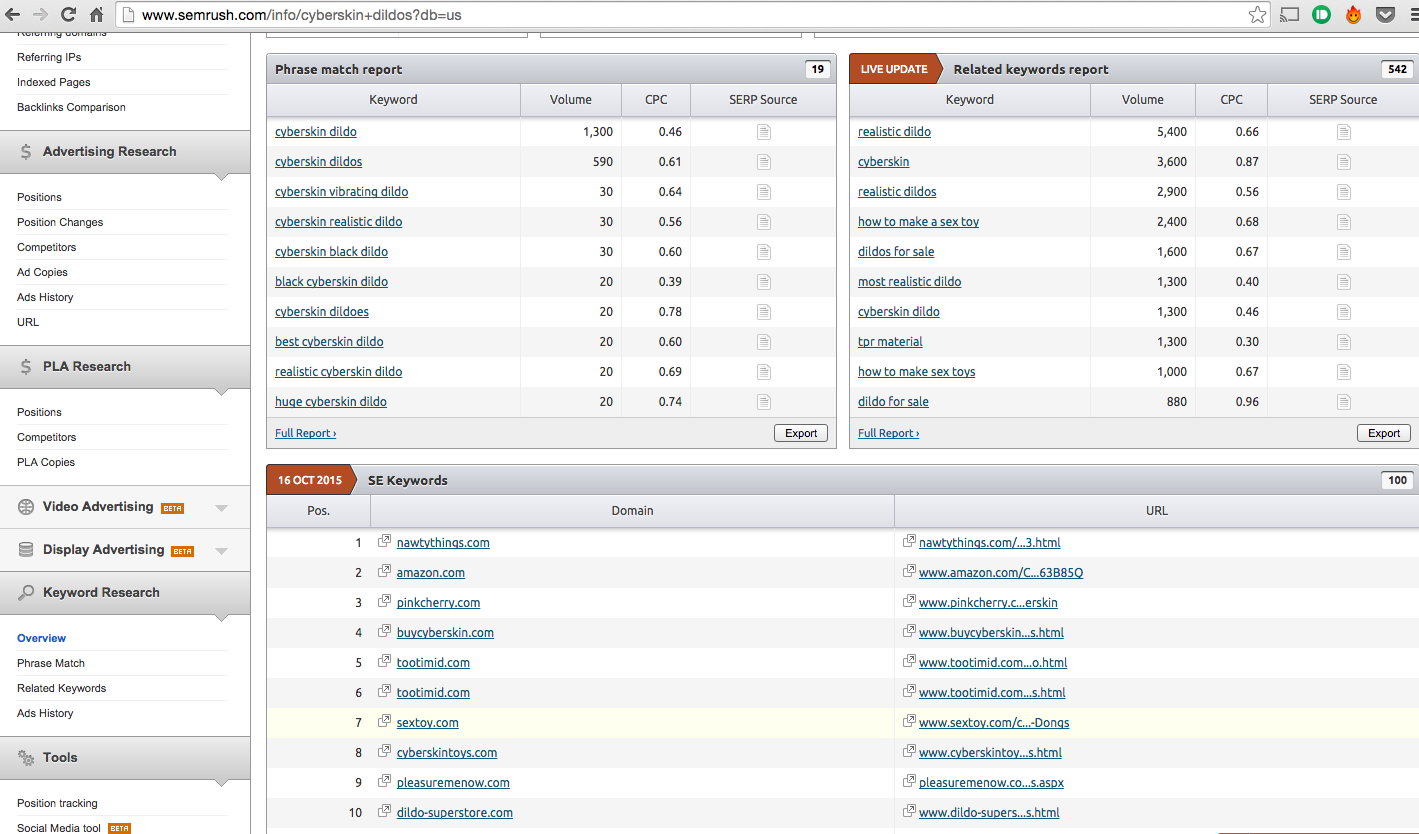Open Position tracking under Tools

pyautogui.click(x=57, y=803)
